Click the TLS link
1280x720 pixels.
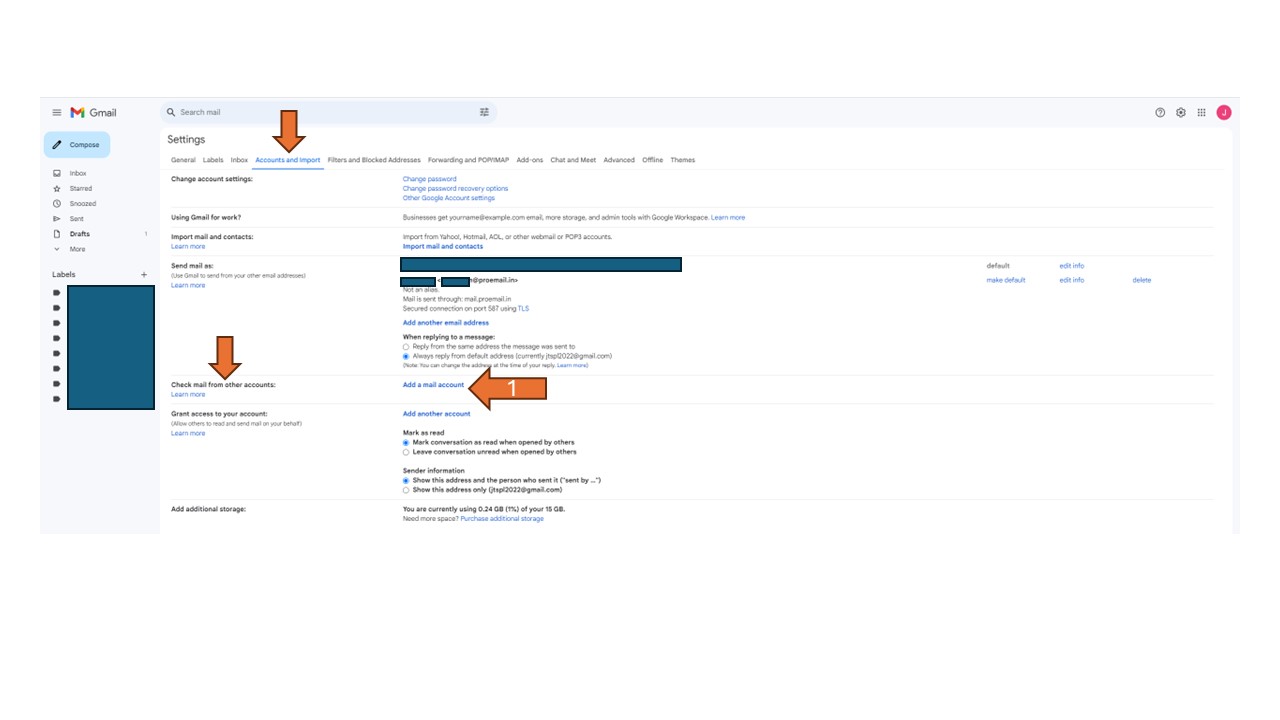[524, 309]
